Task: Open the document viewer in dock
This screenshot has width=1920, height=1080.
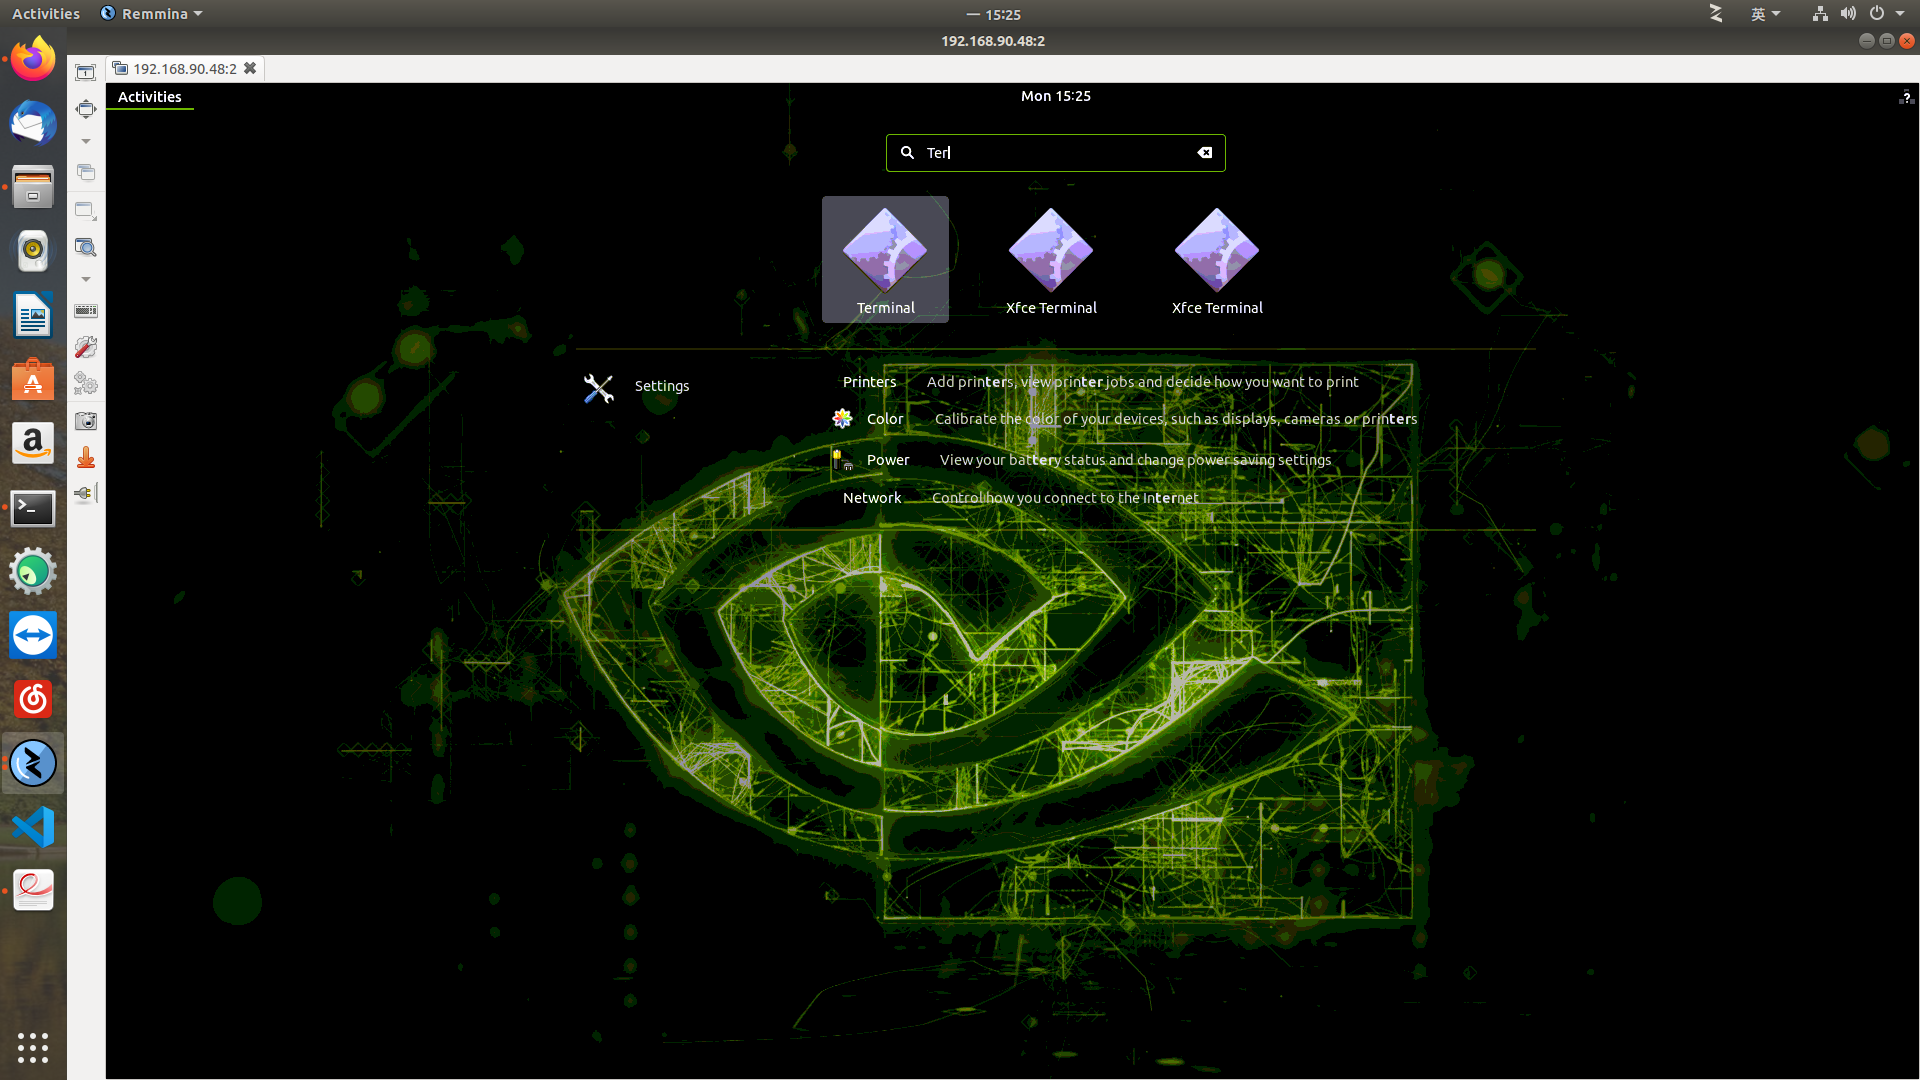Action: coord(33,890)
